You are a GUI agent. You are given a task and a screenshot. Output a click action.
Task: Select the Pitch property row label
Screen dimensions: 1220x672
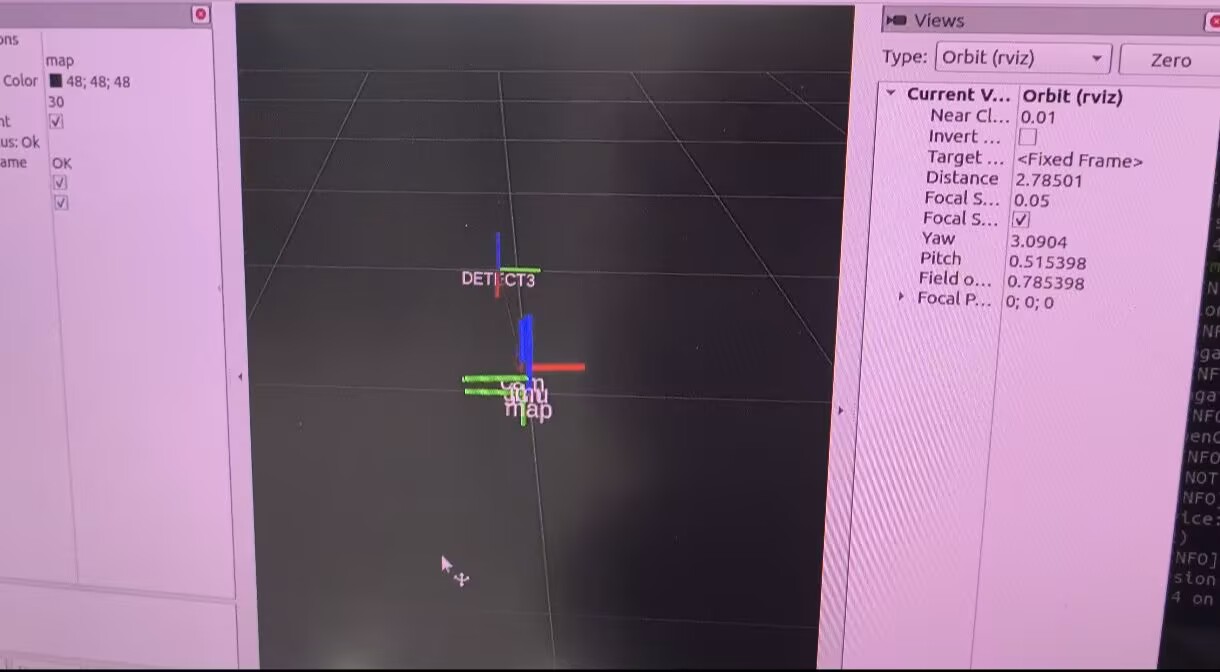point(940,258)
